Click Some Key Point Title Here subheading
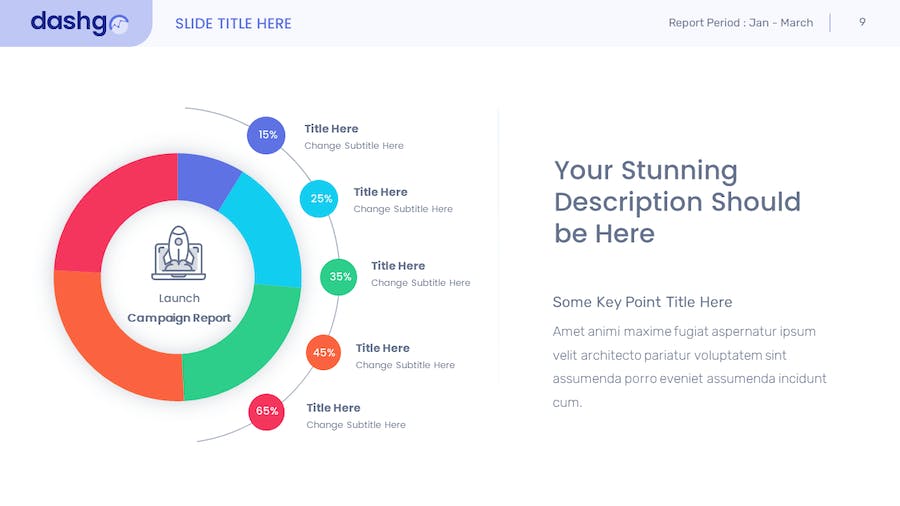The image size is (900, 506). pyautogui.click(x=642, y=302)
